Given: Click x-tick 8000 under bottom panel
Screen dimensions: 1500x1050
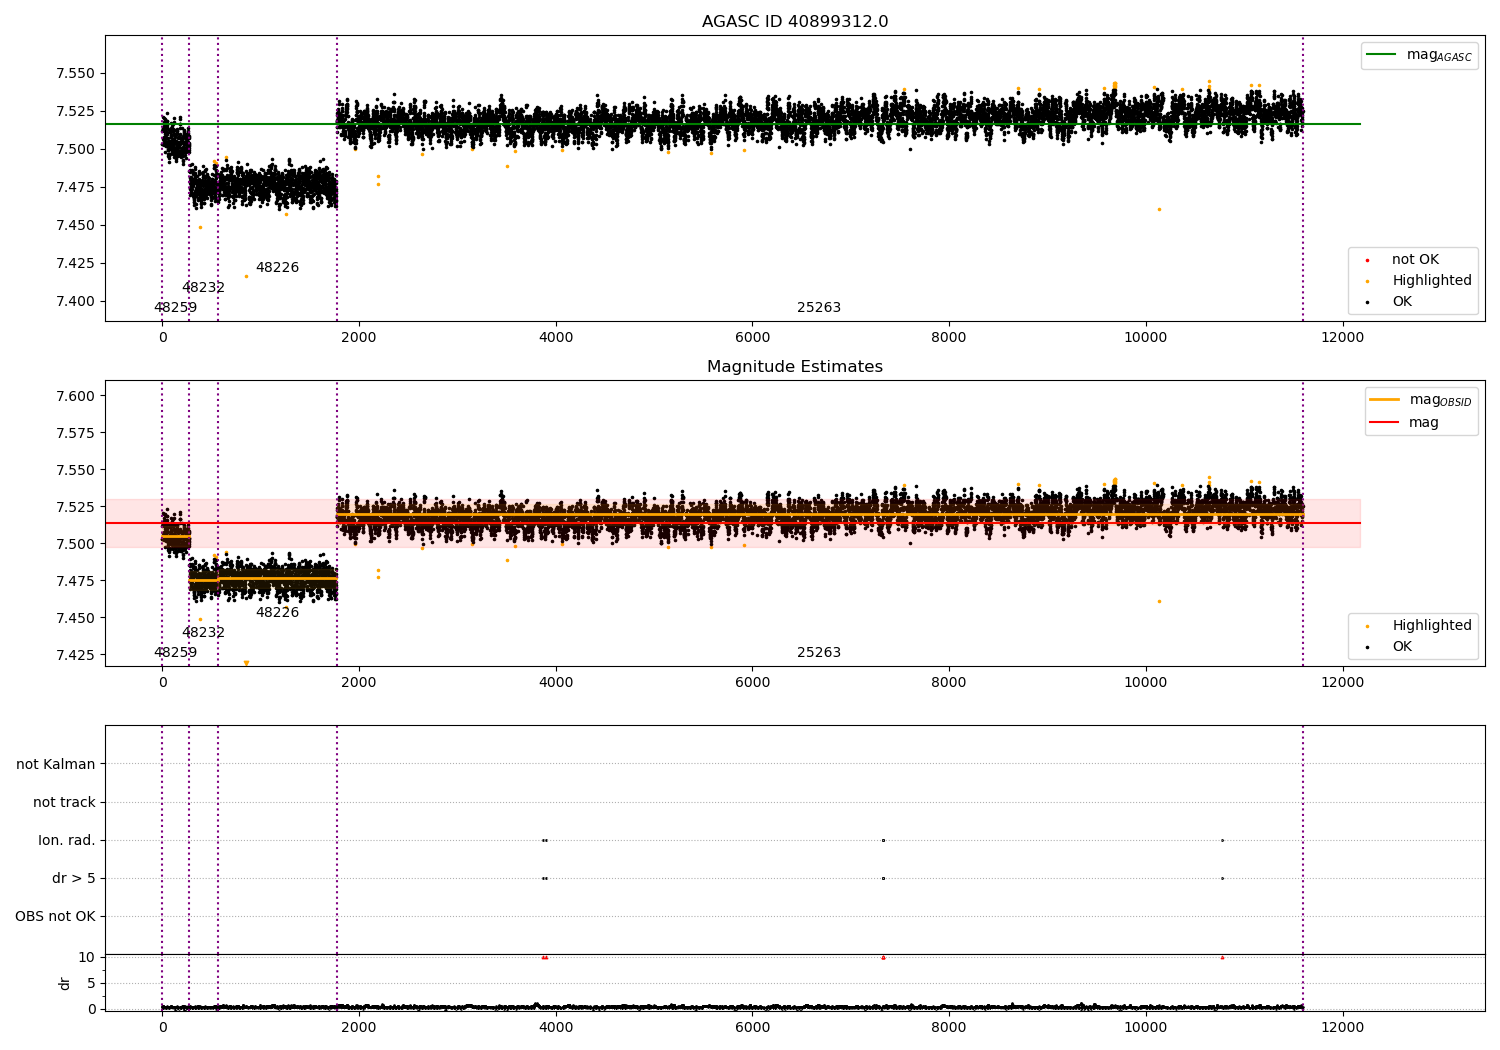Looking at the screenshot, I should [949, 1027].
